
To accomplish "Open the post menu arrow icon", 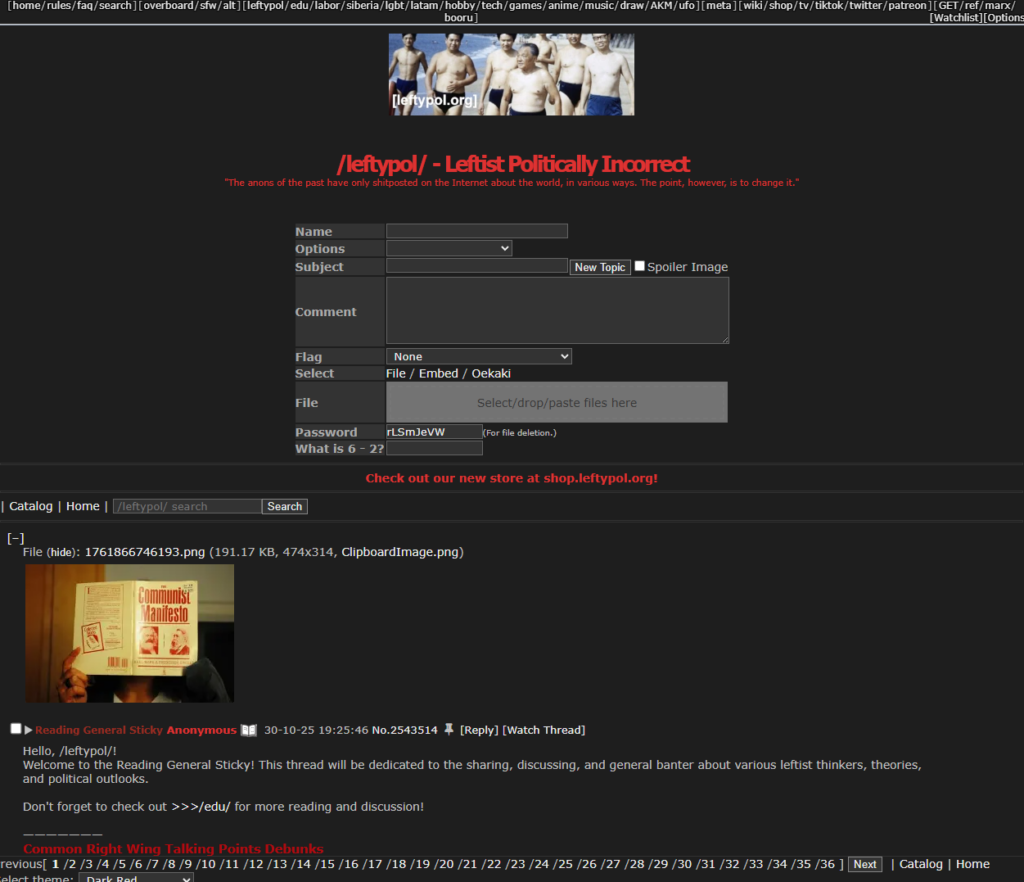I will click(x=28, y=730).
